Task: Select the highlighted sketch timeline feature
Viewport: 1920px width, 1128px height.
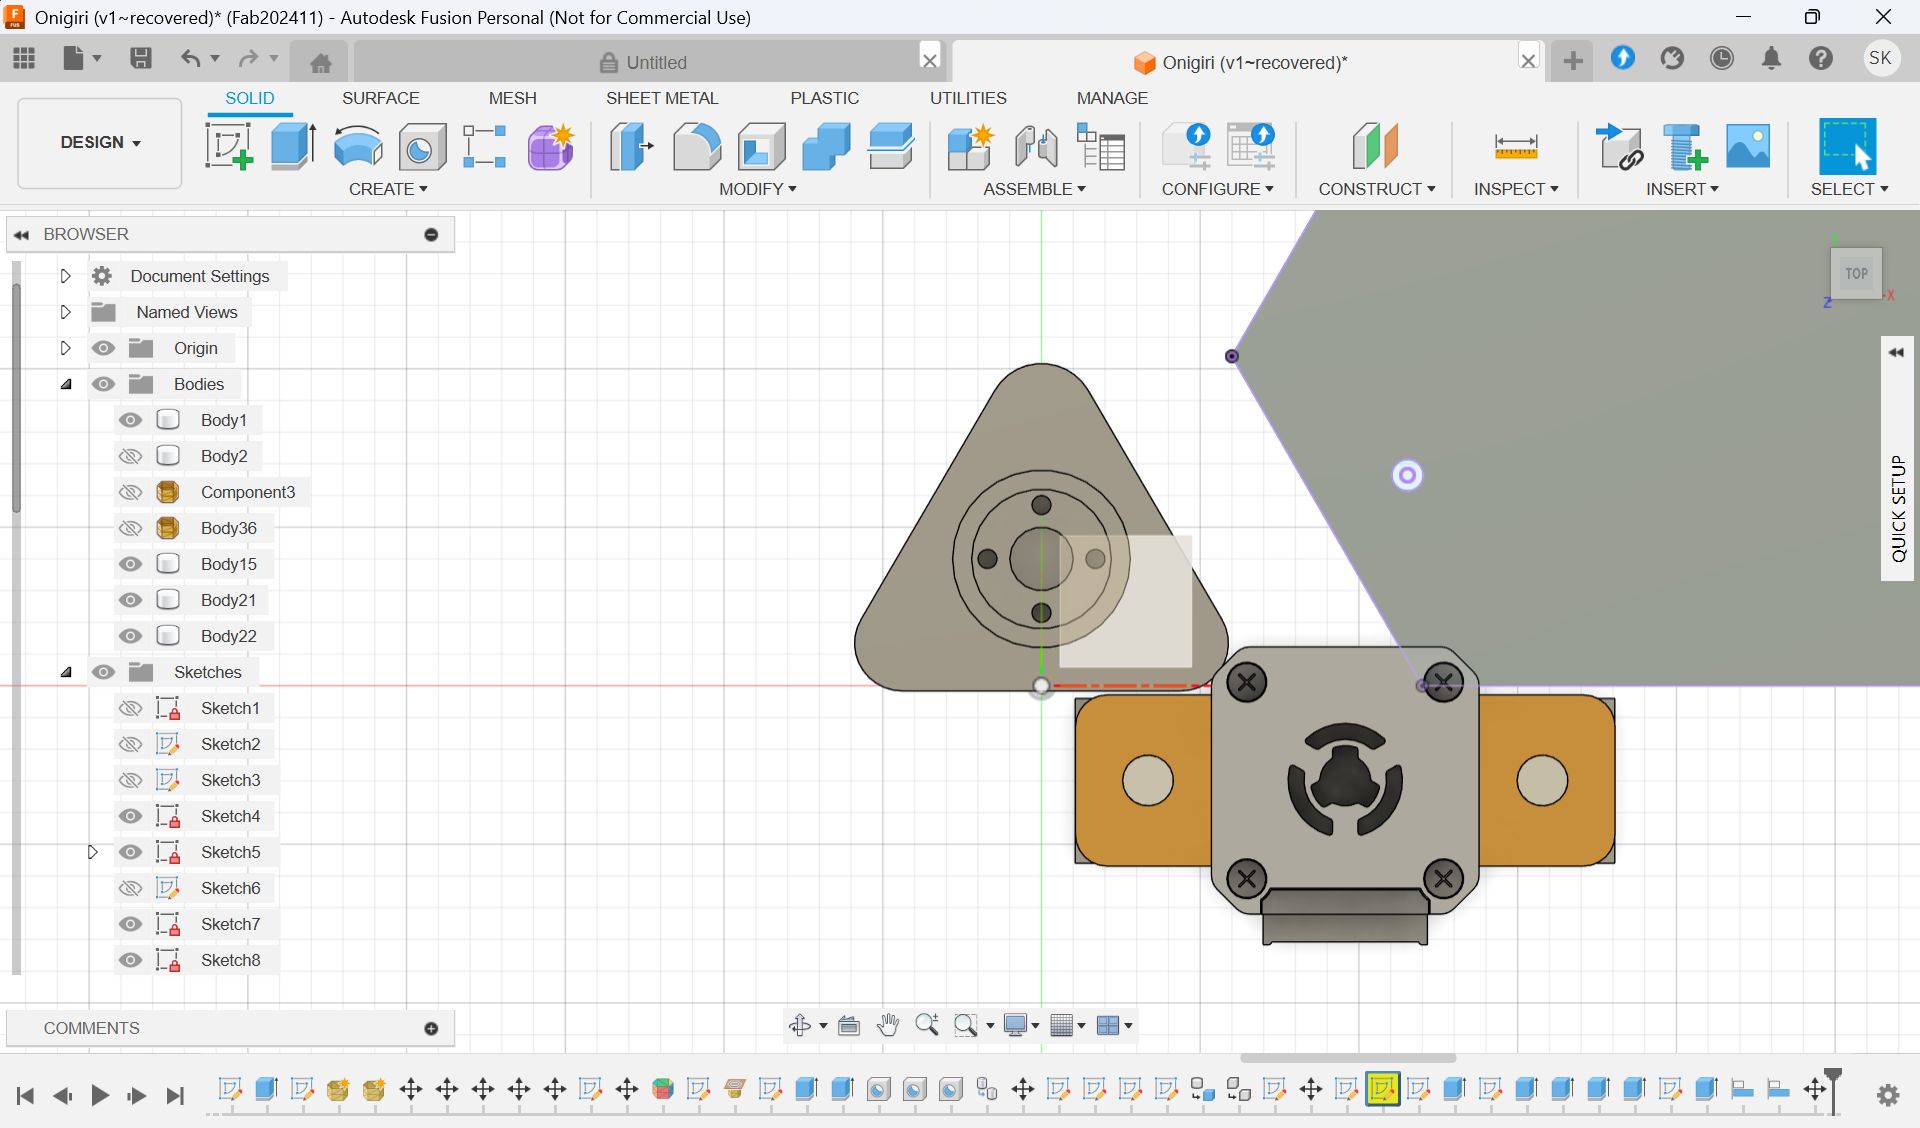Action: point(1382,1089)
